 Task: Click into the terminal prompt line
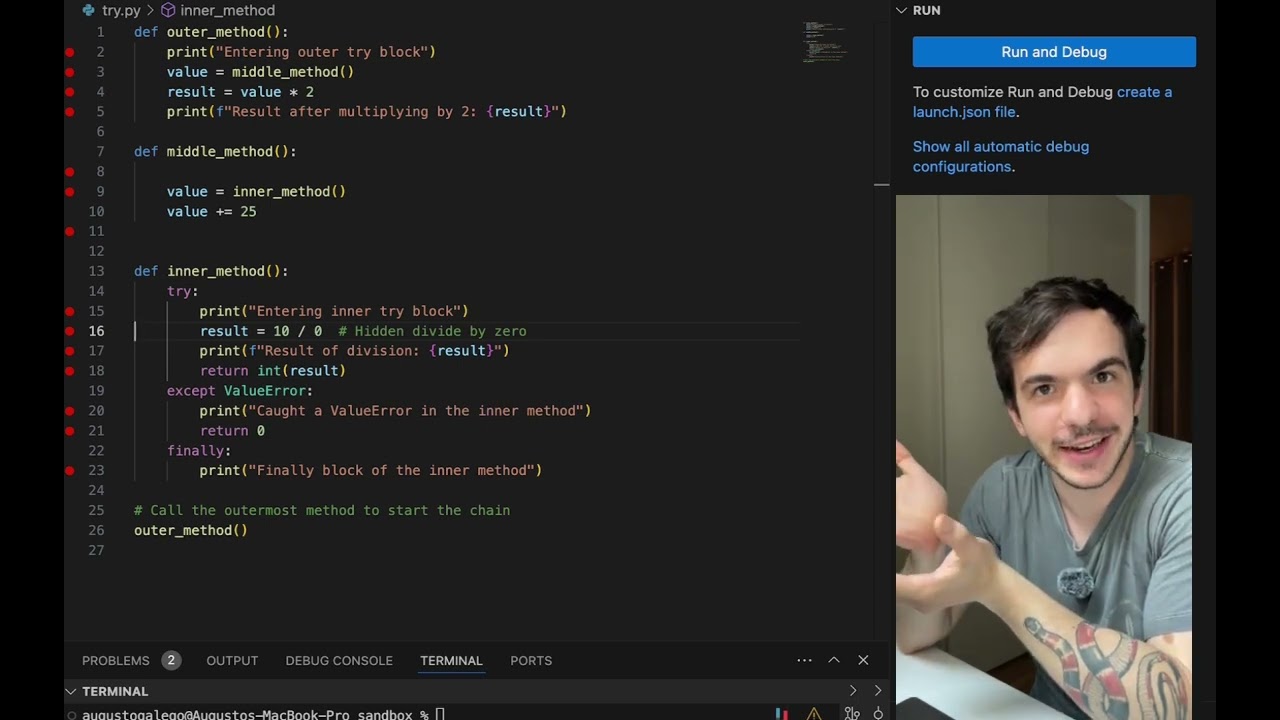(264, 714)
